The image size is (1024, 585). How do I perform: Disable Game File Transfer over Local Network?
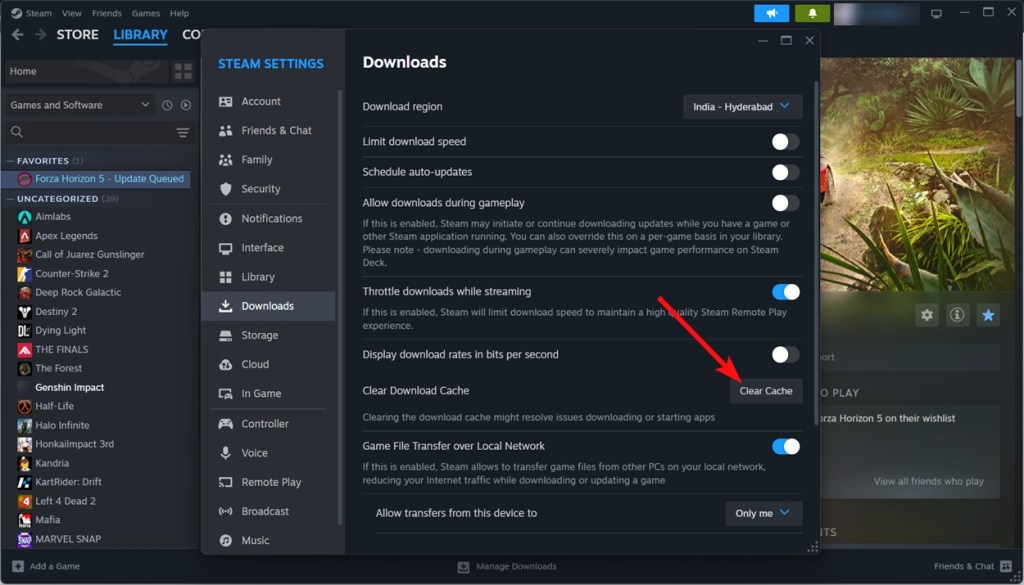pos(786,447)
